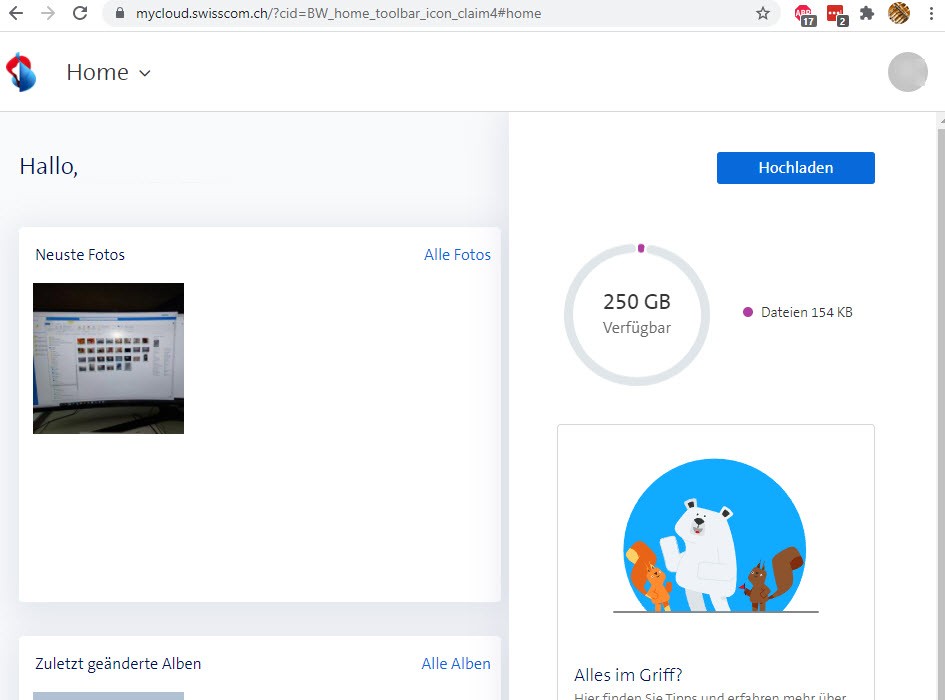Screen dimensions: 945x700
Task: Bookmark this page with the star icon
Action: [x=763, y=14]
